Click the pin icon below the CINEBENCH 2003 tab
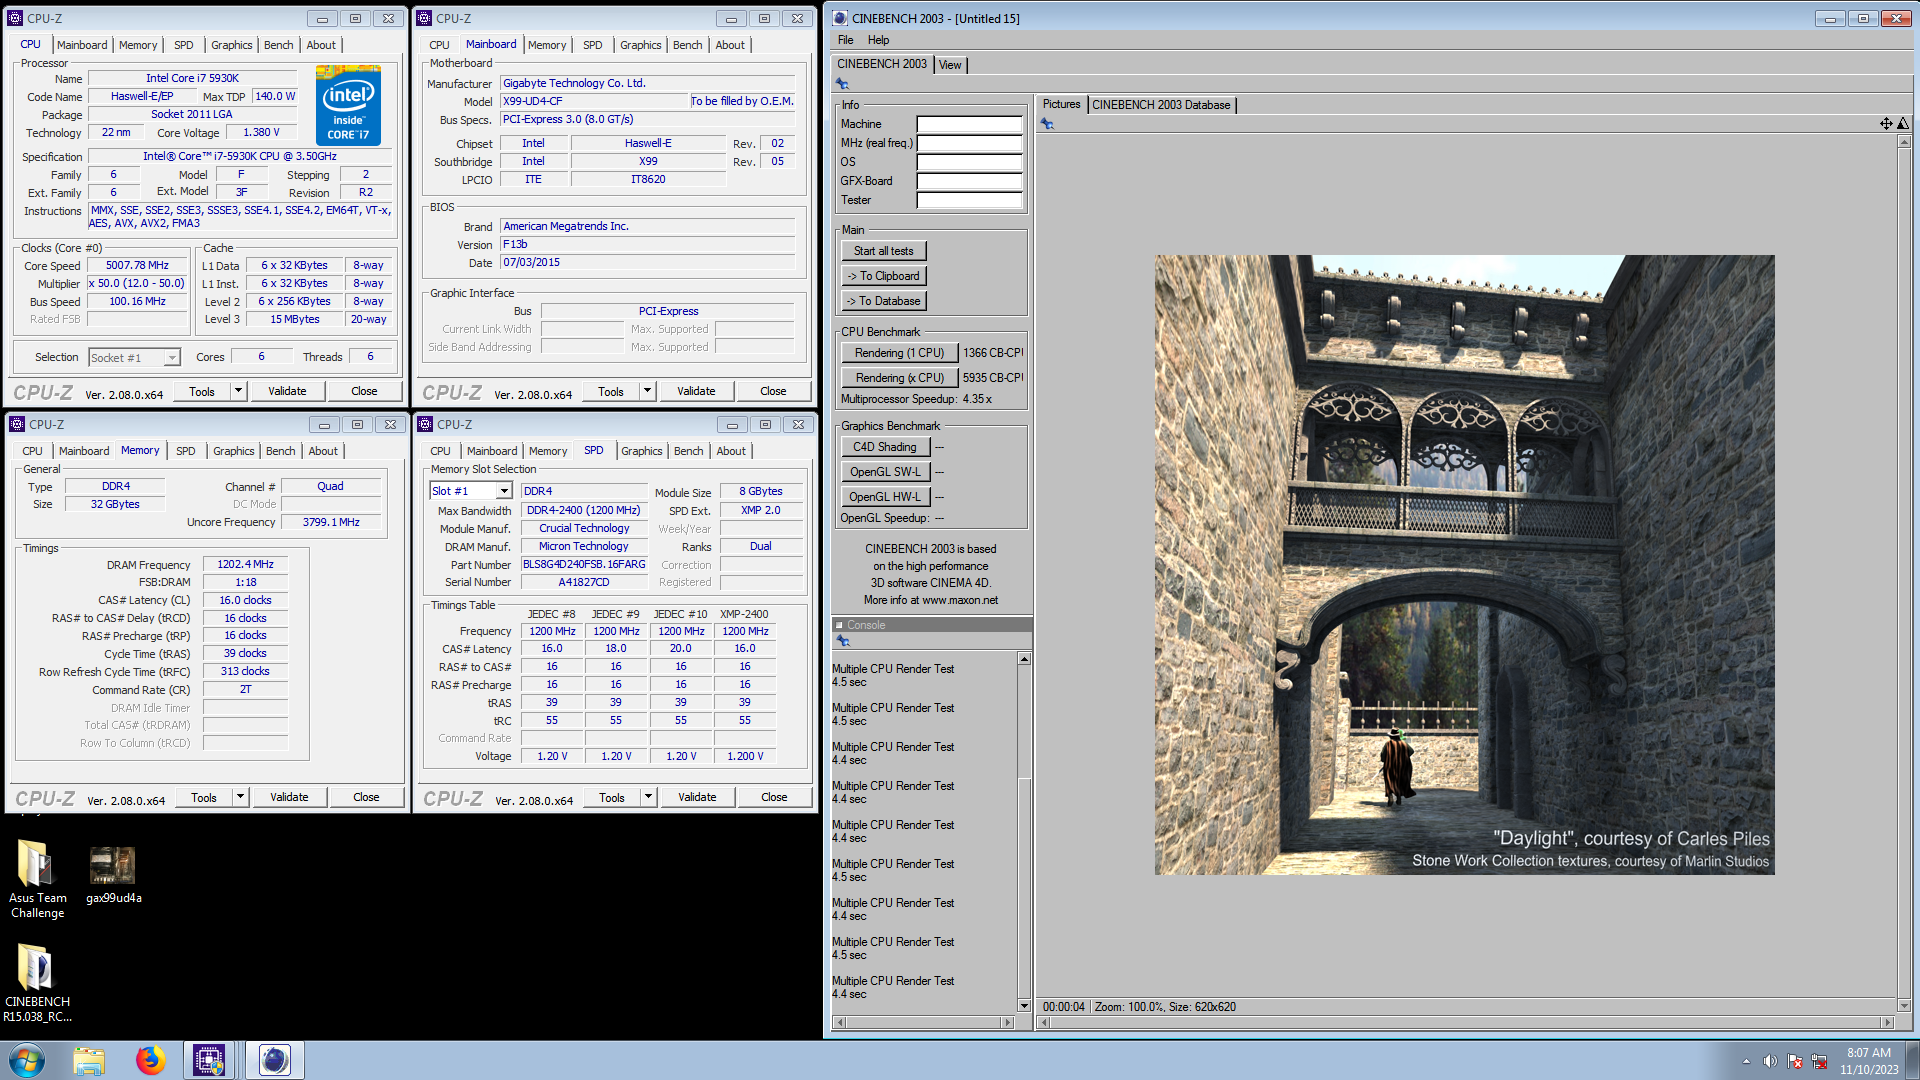This screenshot has height=1080, width=1920. pos(842,84)
